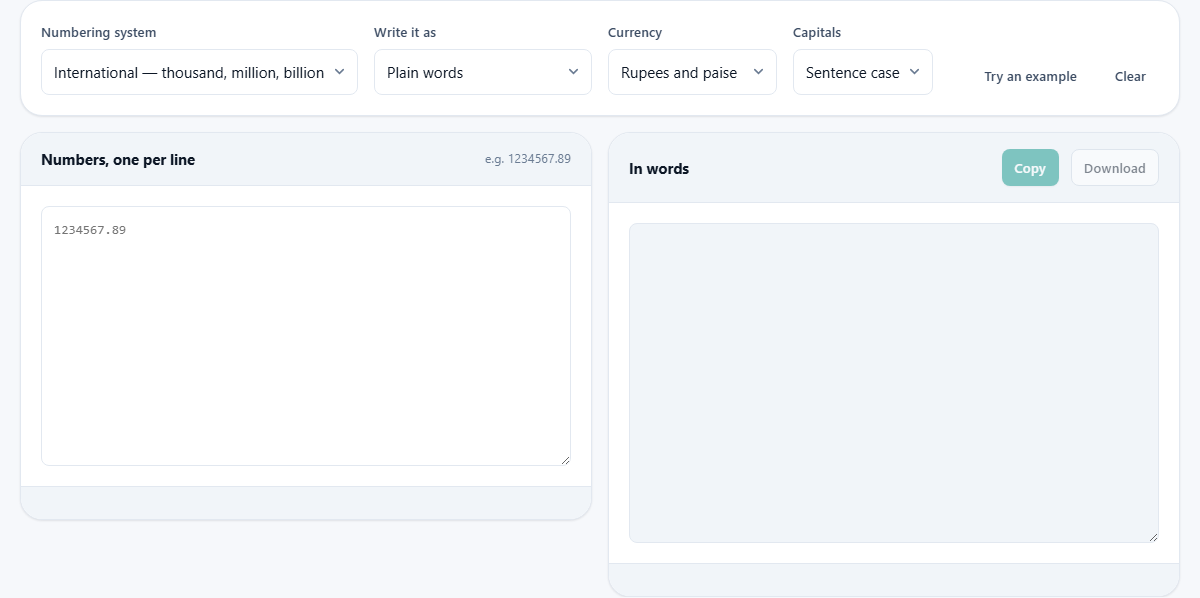This screenshot has width=1200, height=598.
Task: Click the 'Capitals' label
Action: [817, 33]
